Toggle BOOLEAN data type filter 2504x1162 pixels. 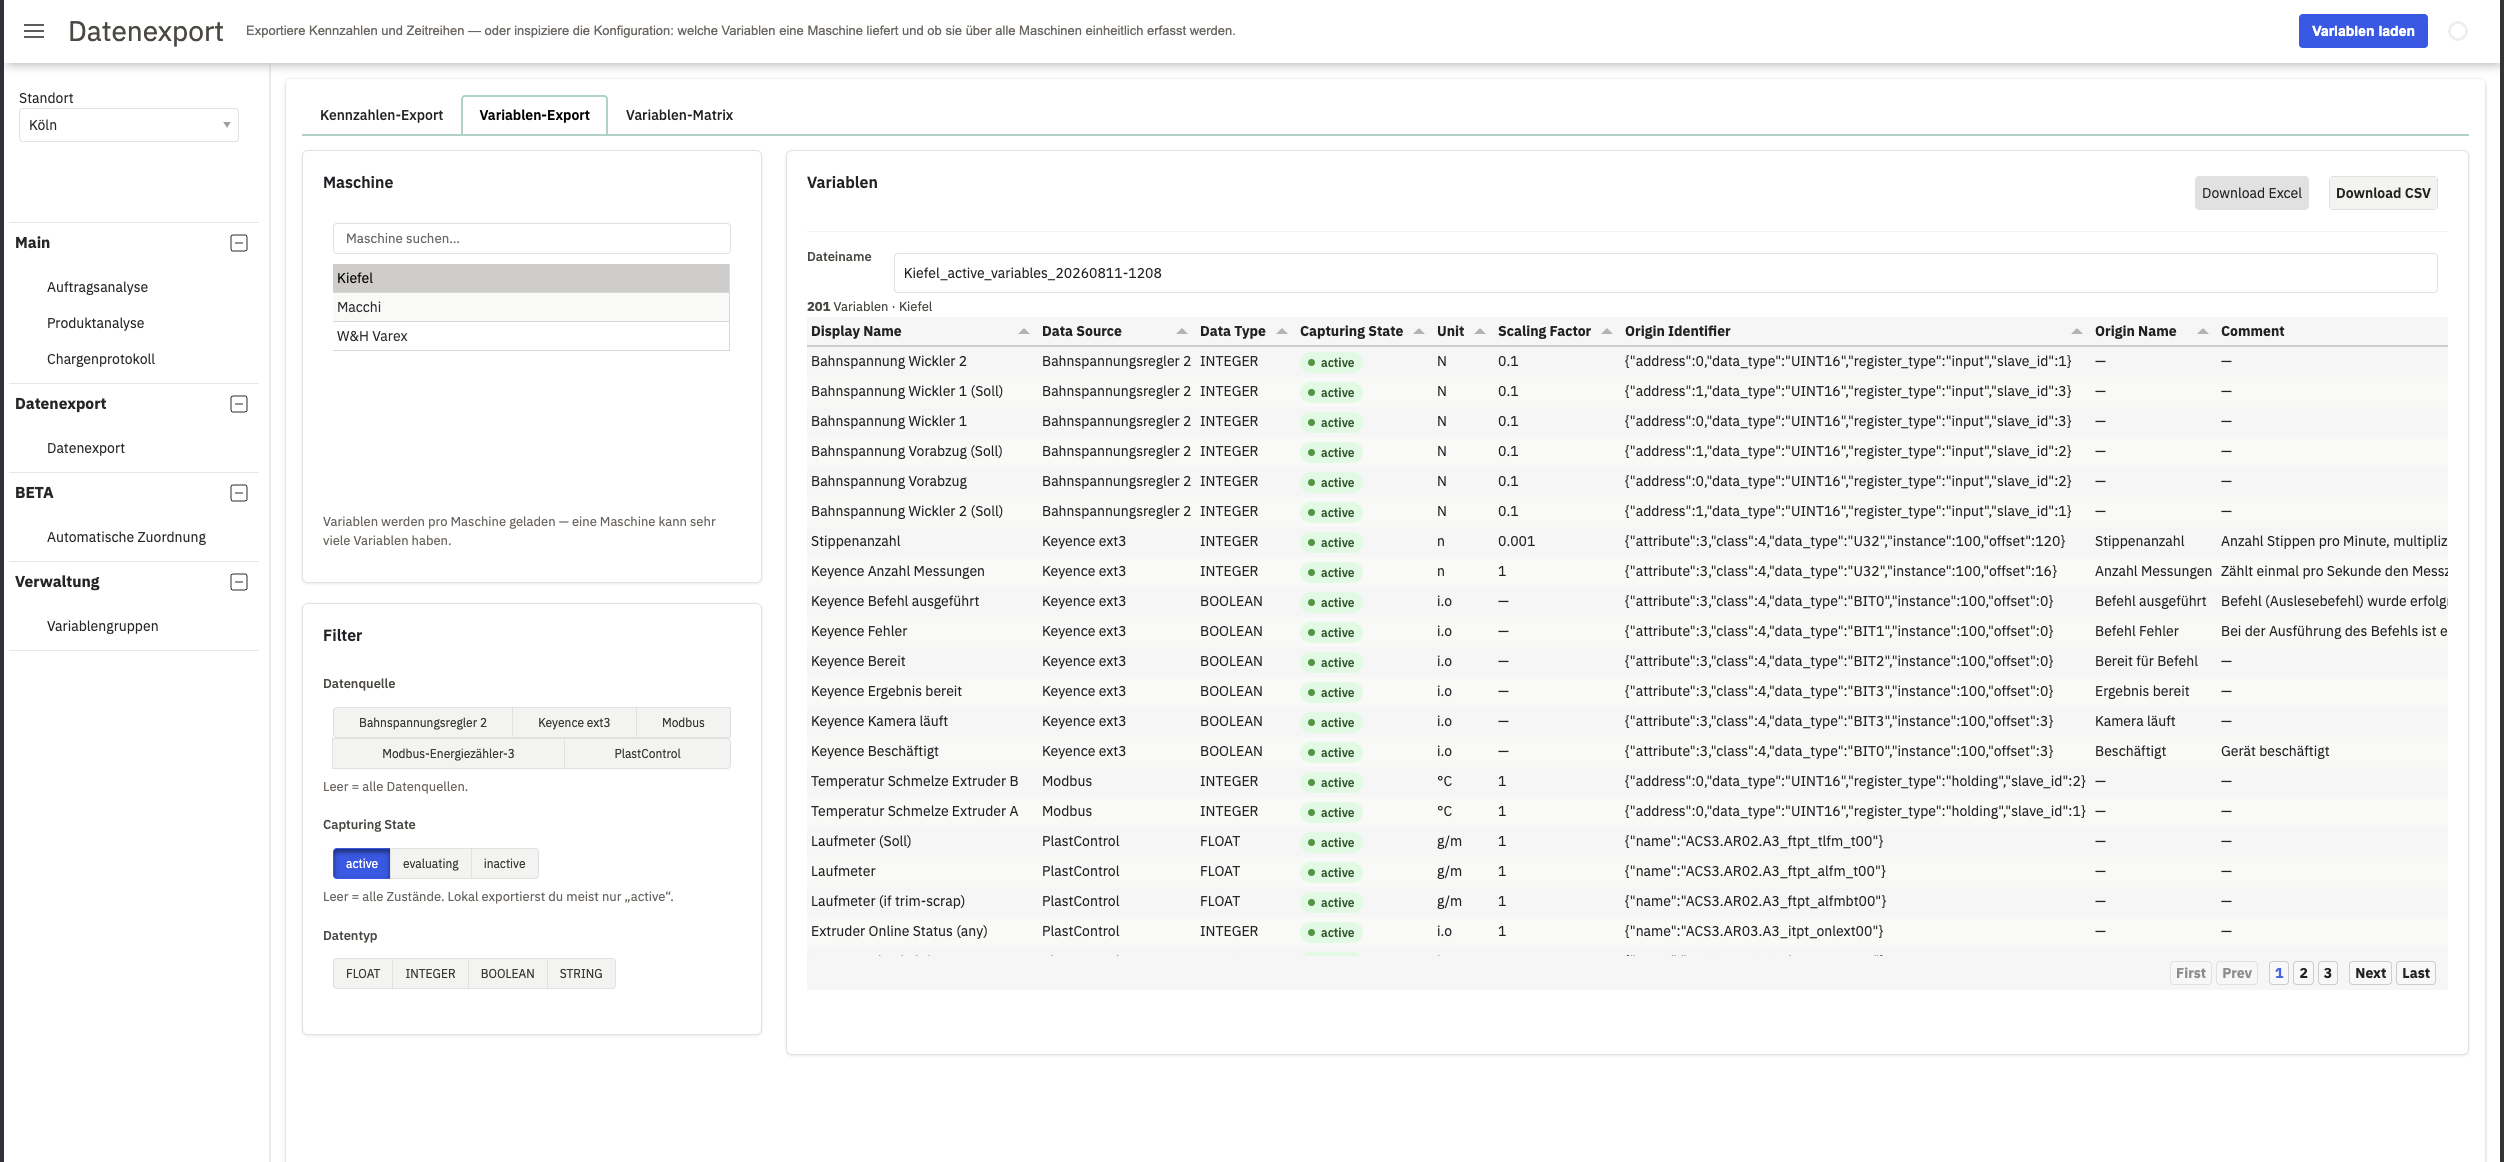[x=508, y=974]
